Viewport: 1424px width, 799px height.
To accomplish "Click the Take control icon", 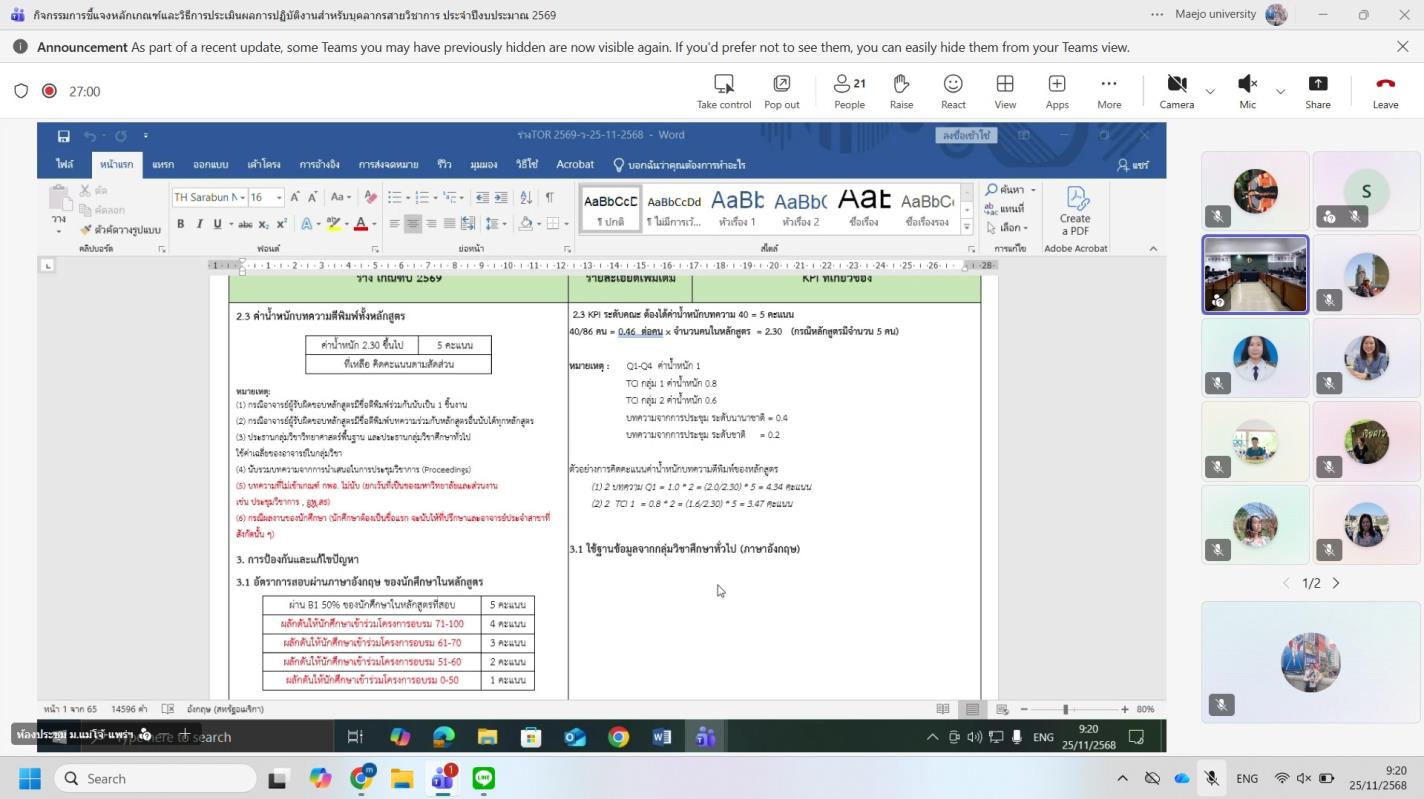I will (723, 84).
